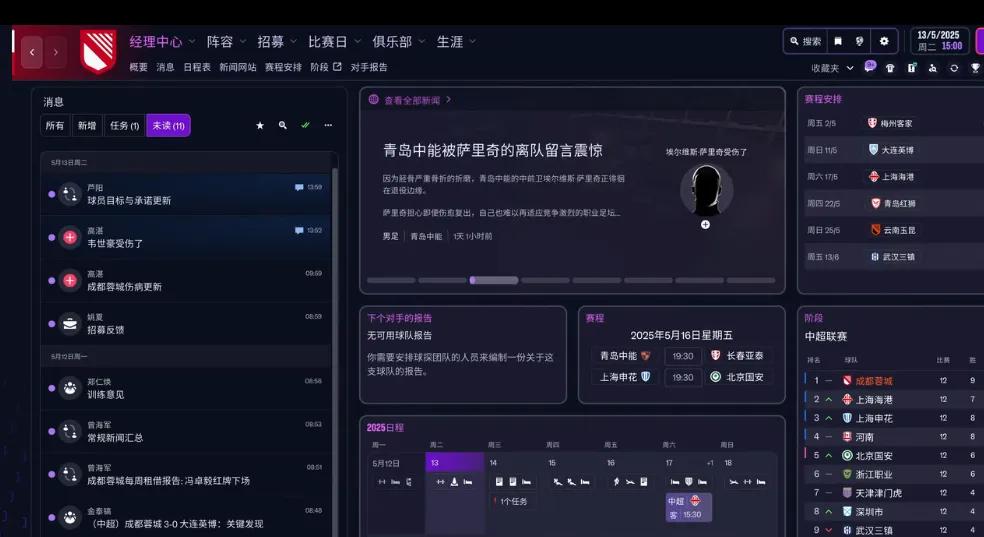Switch to 所有 messages tab

coord(55,125)
